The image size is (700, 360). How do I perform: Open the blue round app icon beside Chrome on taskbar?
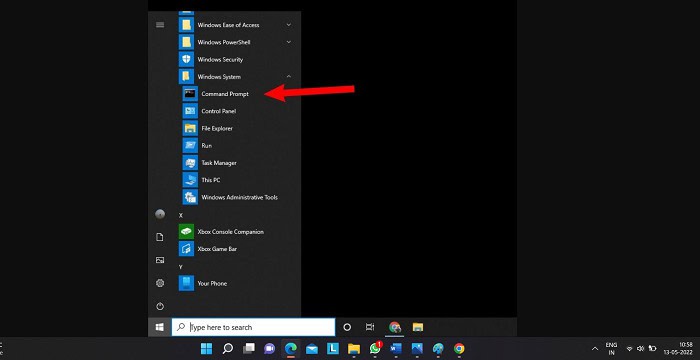point(438,348)
